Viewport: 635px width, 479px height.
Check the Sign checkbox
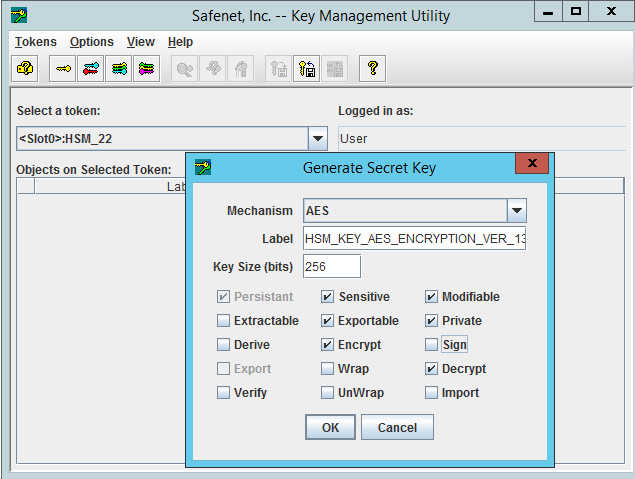coord(431,345)
